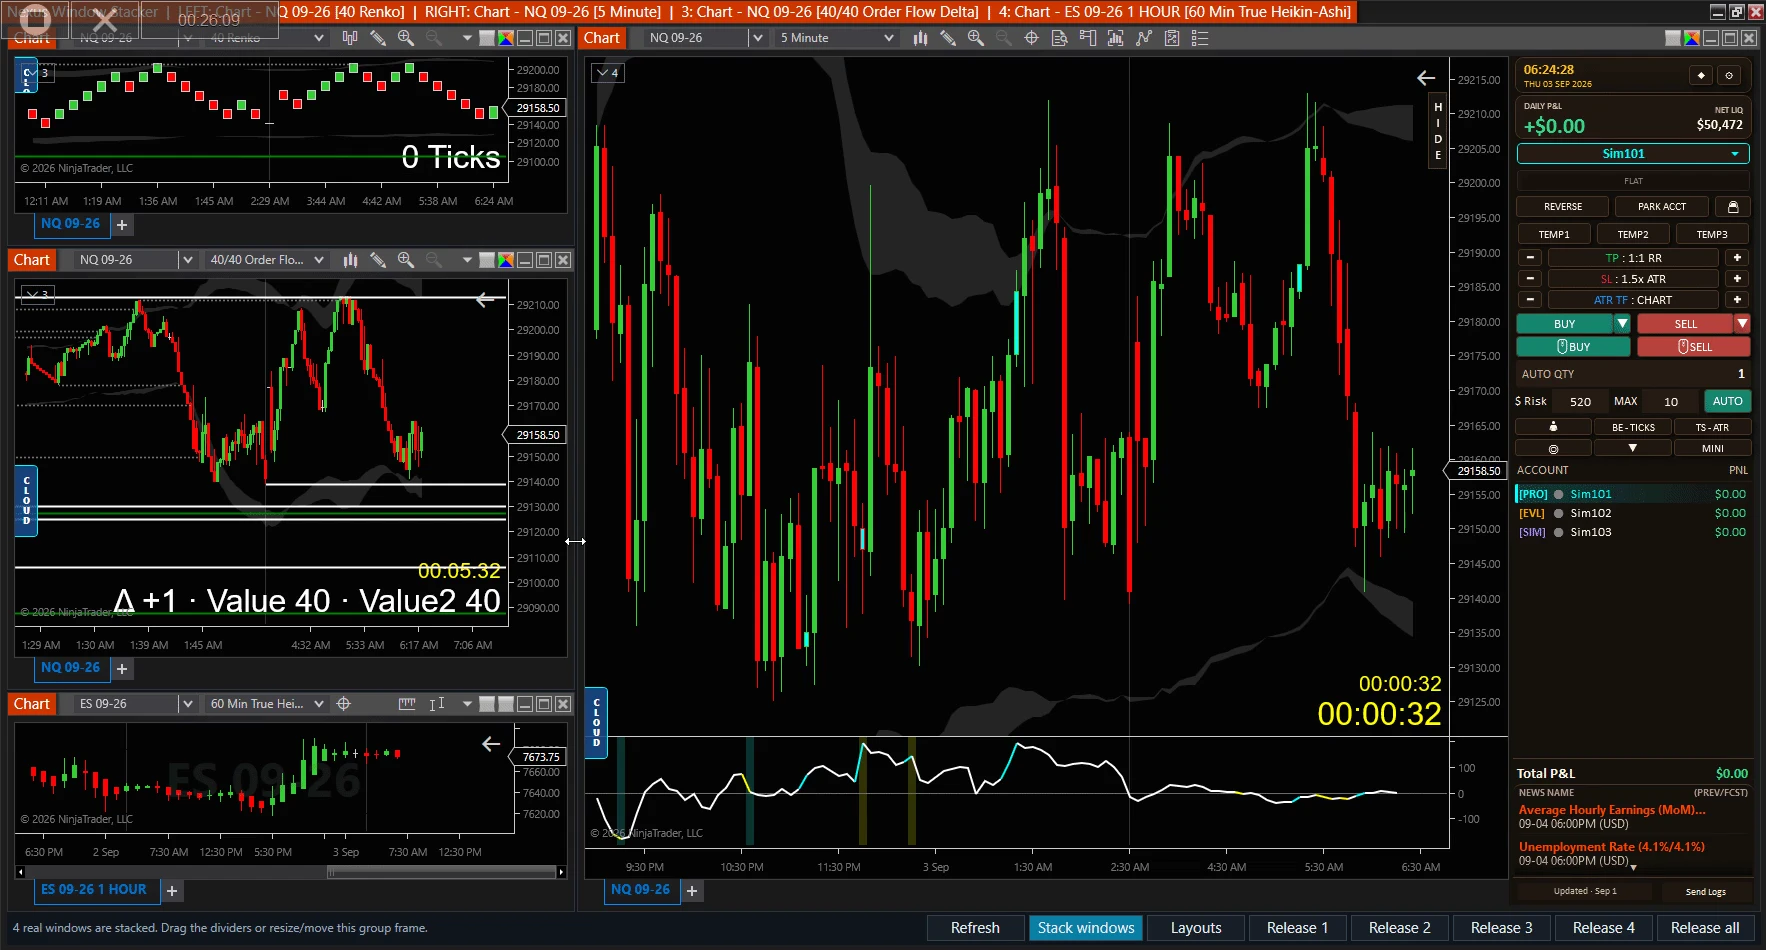The height and width of the screenshot is (950, 1766).
Task: Zoom out on the 5 Minute chart
Action: pos(1004,38)
